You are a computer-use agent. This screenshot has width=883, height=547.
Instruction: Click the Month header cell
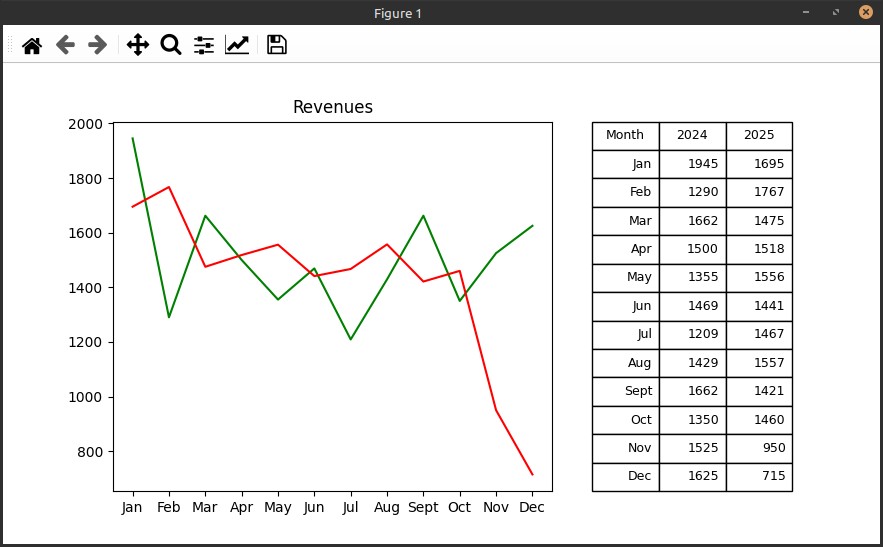pyautogui.click(x=626, y=136)
